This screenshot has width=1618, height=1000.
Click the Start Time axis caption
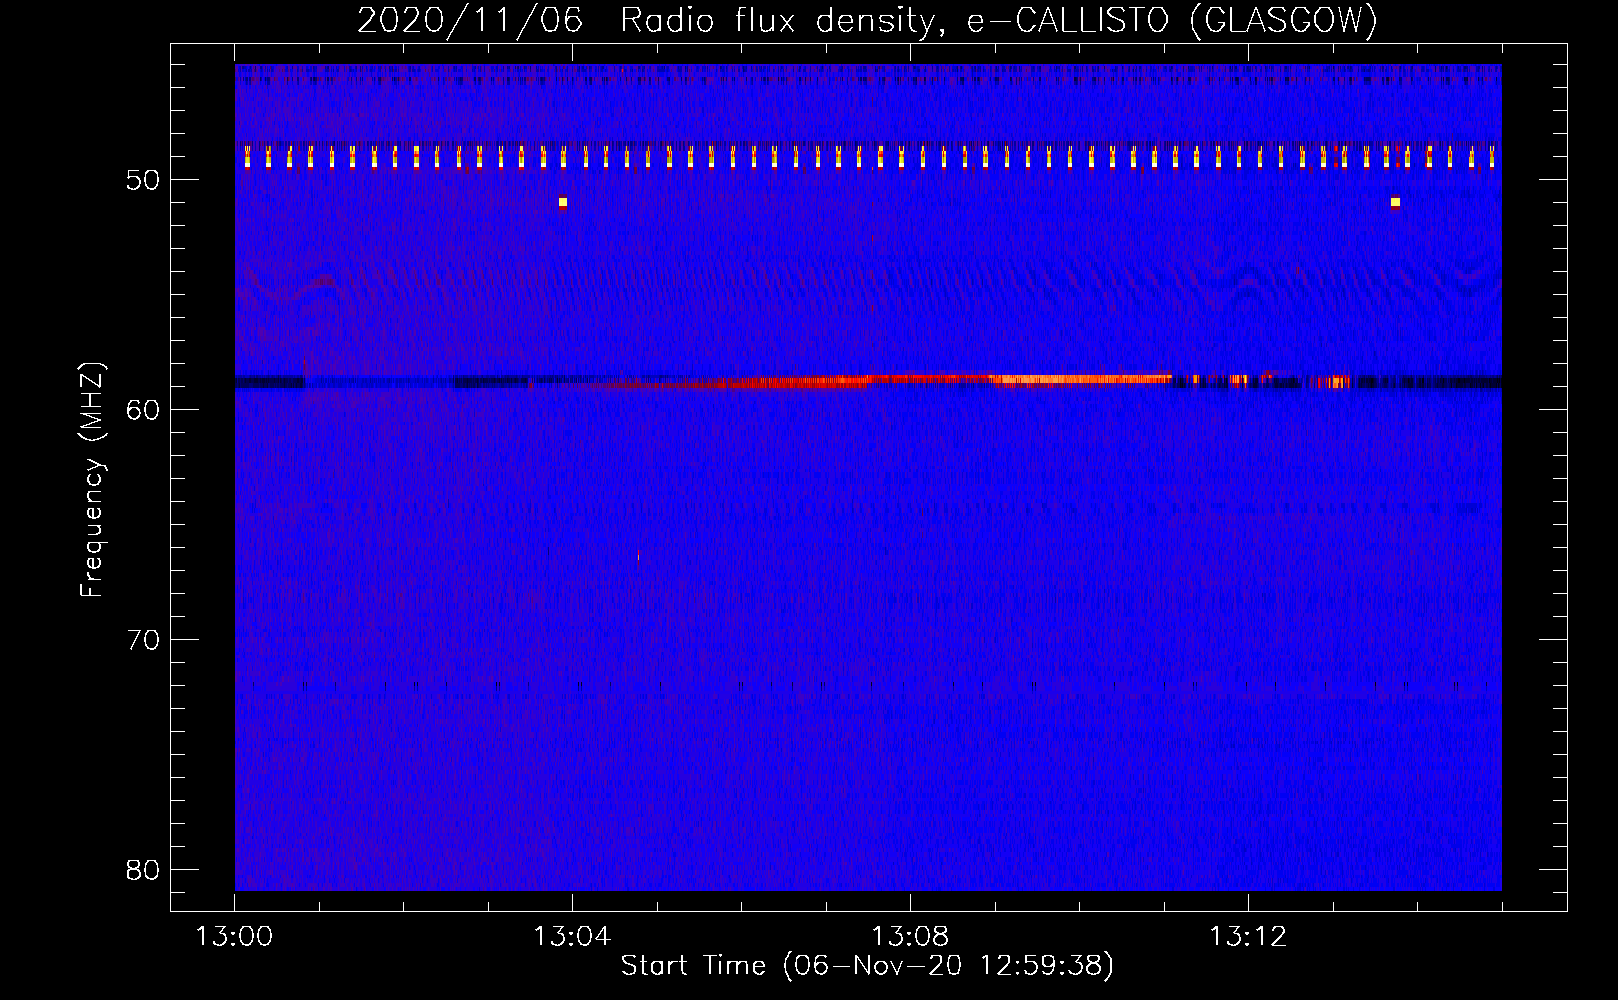coord(867,965)
